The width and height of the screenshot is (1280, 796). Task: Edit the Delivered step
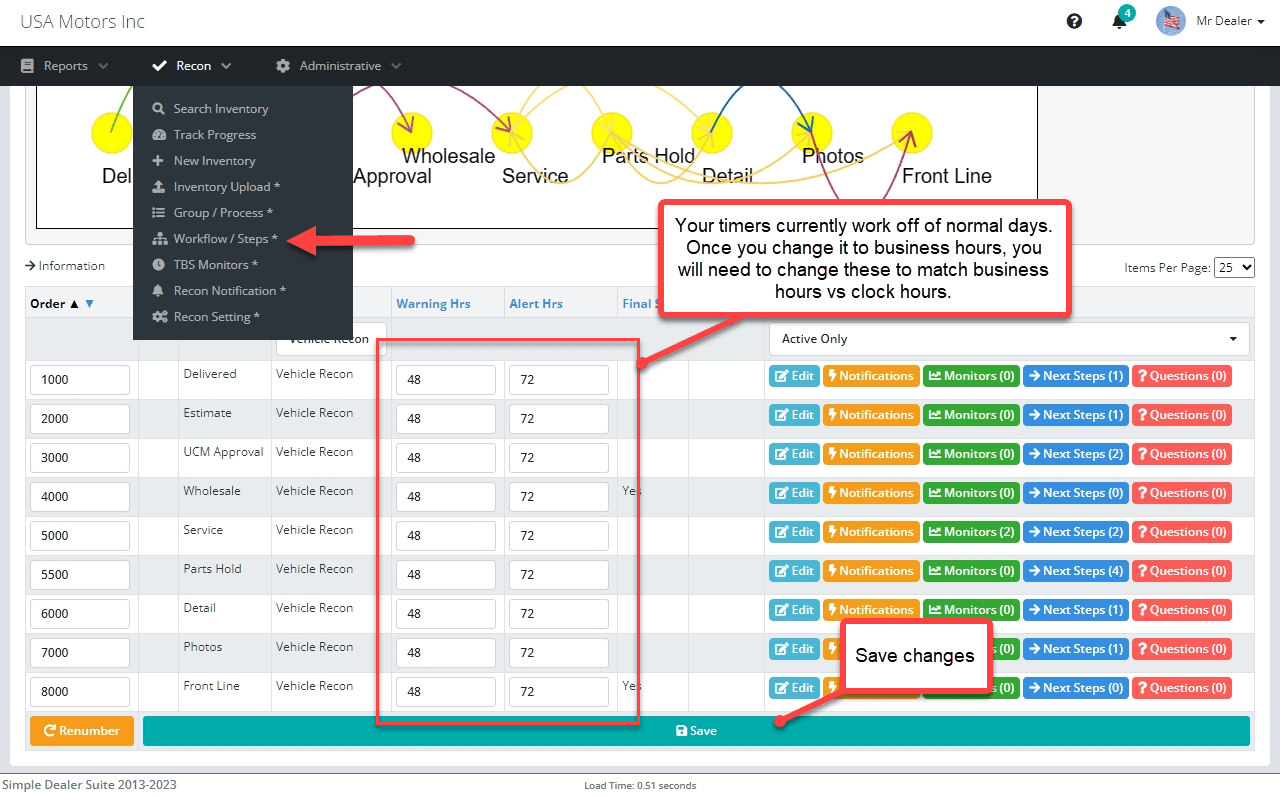pyautogui.click(x=794, y=376)
